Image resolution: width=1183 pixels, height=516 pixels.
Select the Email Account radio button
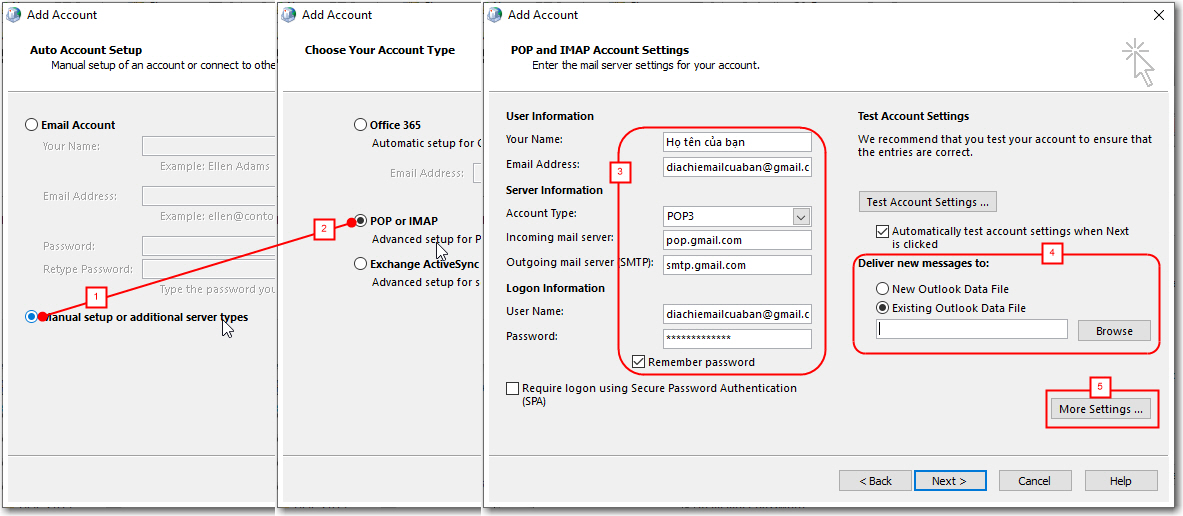coord(32,125)
